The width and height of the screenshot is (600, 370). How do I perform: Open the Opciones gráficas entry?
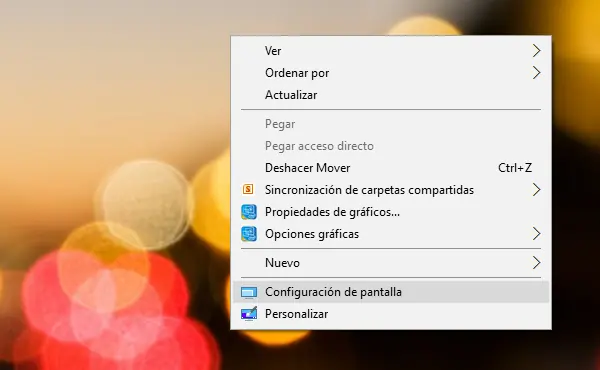[391, 234]
